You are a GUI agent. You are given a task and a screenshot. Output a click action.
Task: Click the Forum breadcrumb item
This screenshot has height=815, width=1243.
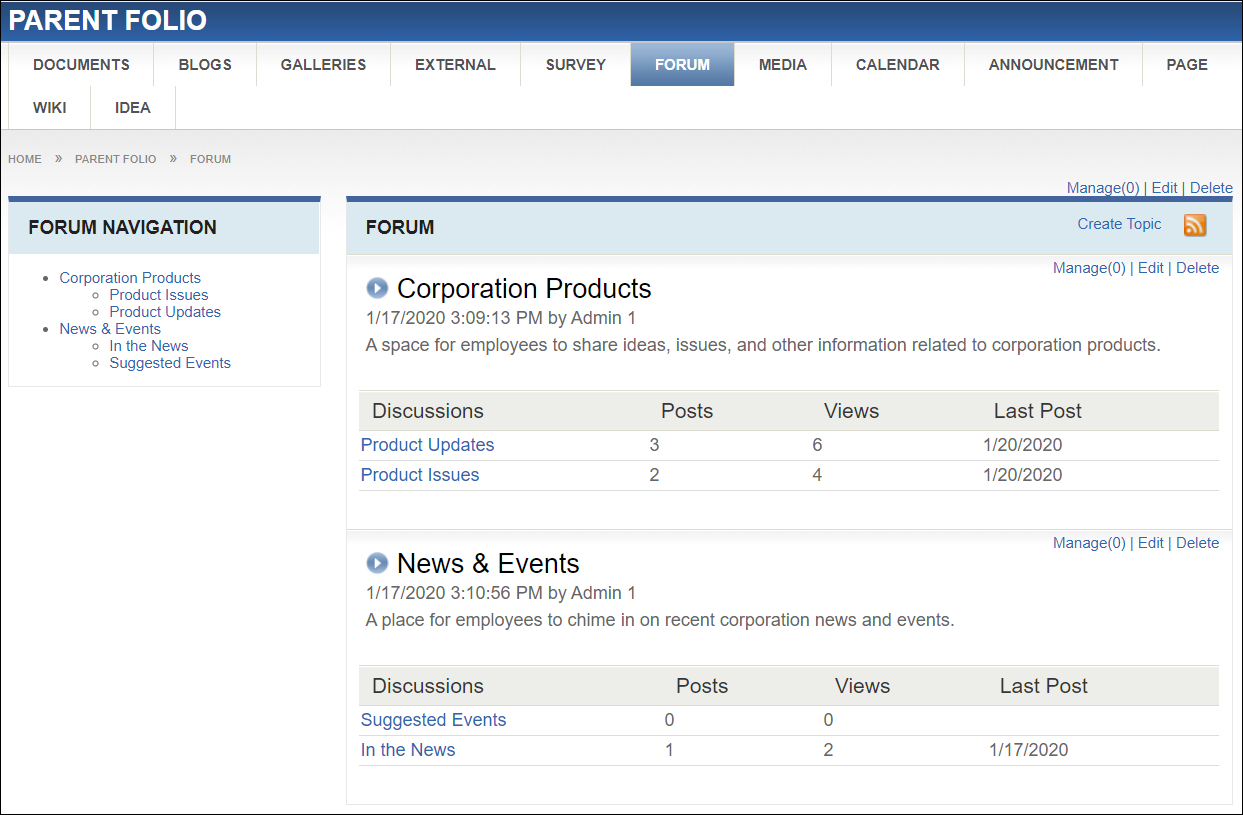coord(211,159)
